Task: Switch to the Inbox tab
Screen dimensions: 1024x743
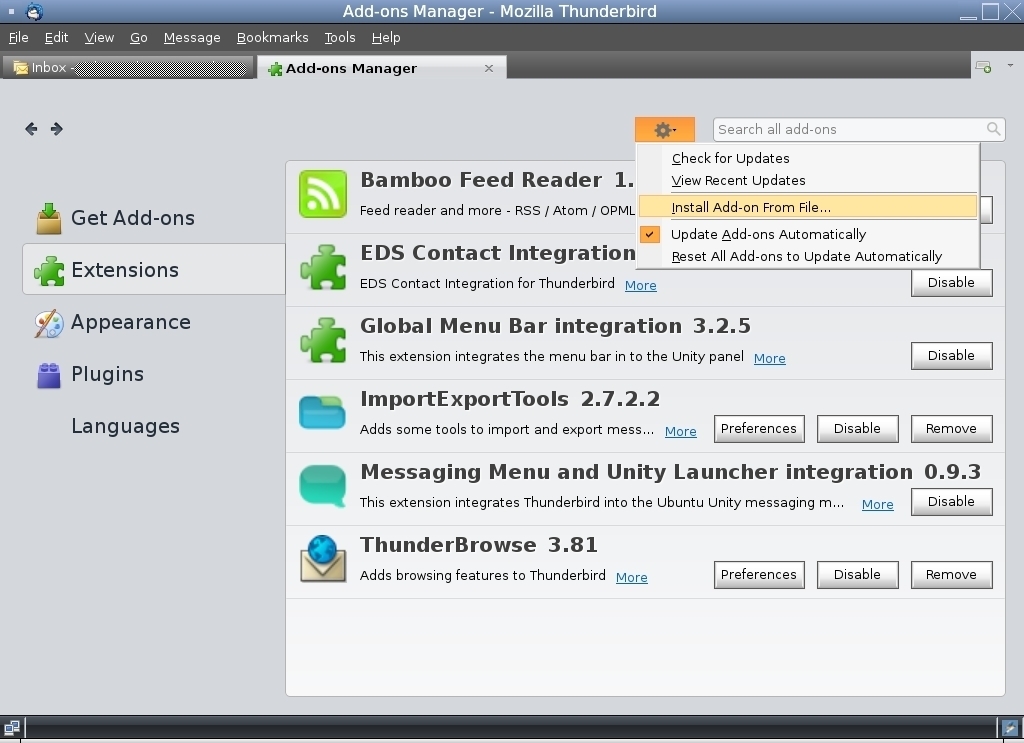Action: tap(128, 68)
